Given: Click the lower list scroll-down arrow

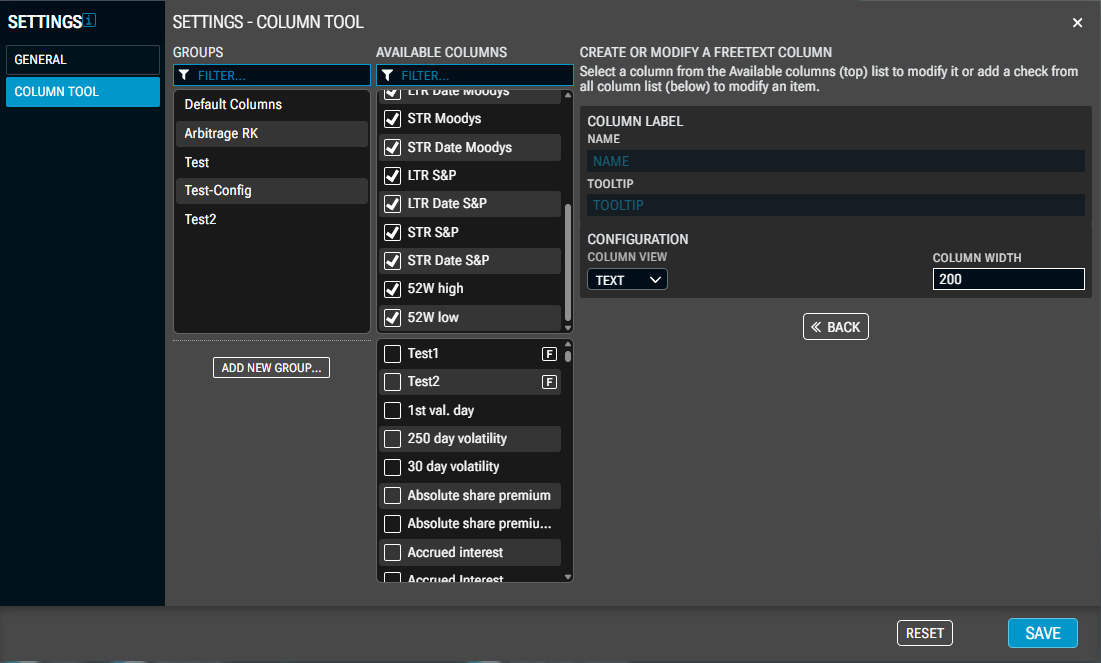Looking at the screenshot, I should point(568,577).
